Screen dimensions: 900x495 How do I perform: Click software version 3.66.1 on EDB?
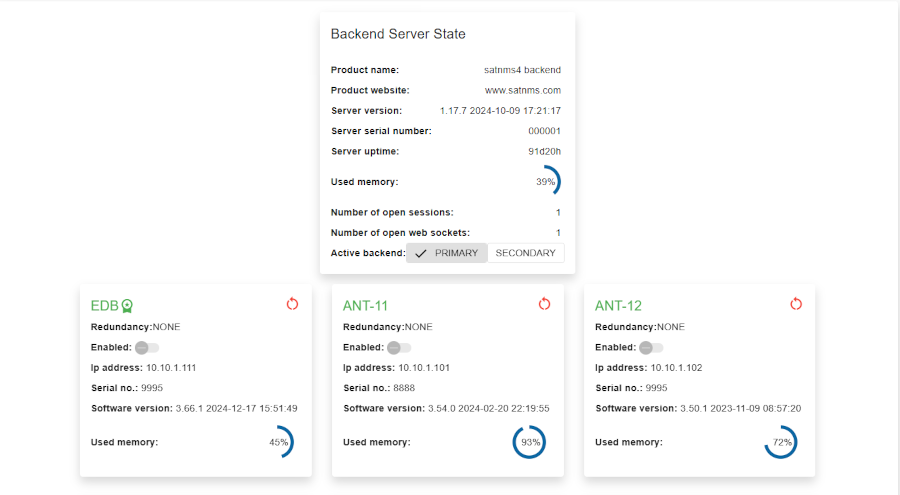pyautogui.click(x=236, y=409)
